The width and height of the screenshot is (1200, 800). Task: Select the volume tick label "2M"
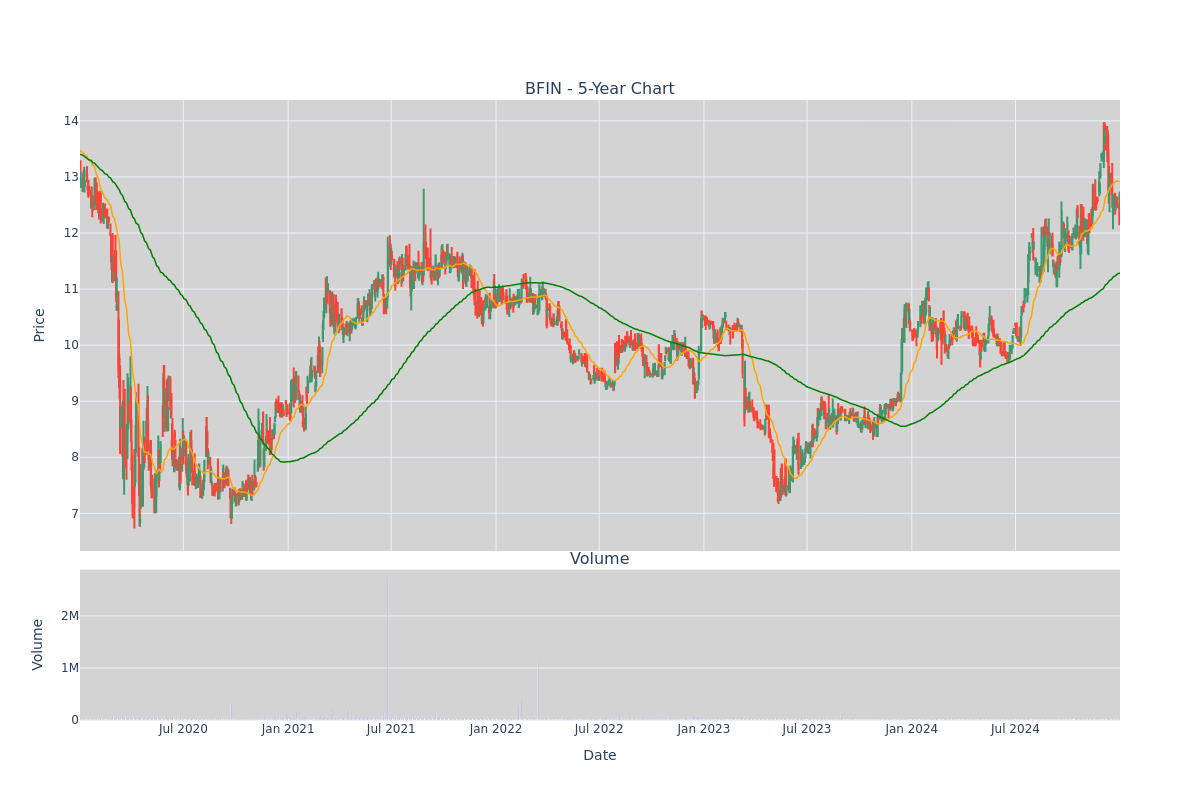[x=70, y=616]
